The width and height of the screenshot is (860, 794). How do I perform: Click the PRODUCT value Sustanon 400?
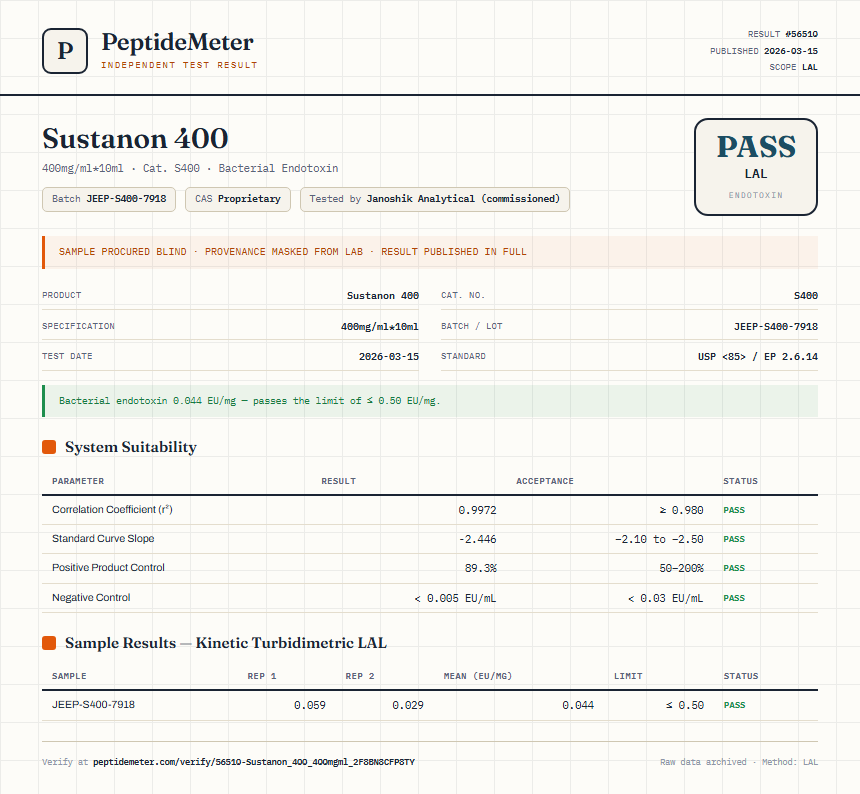[x=382, y=296]
